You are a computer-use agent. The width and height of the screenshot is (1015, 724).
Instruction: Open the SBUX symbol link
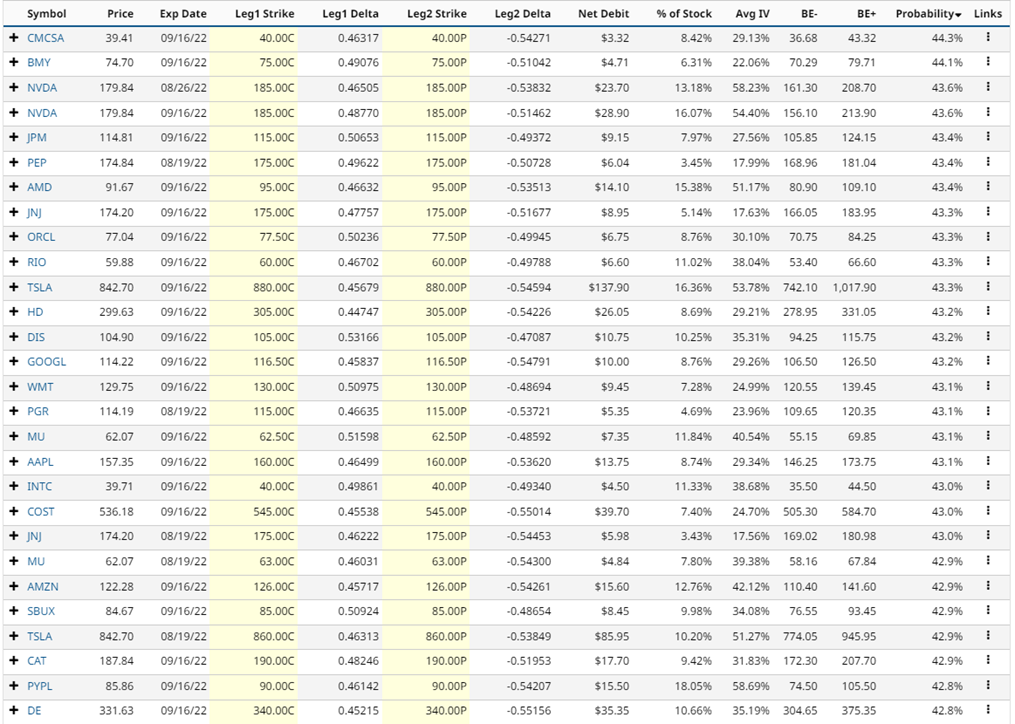point(41,611)
